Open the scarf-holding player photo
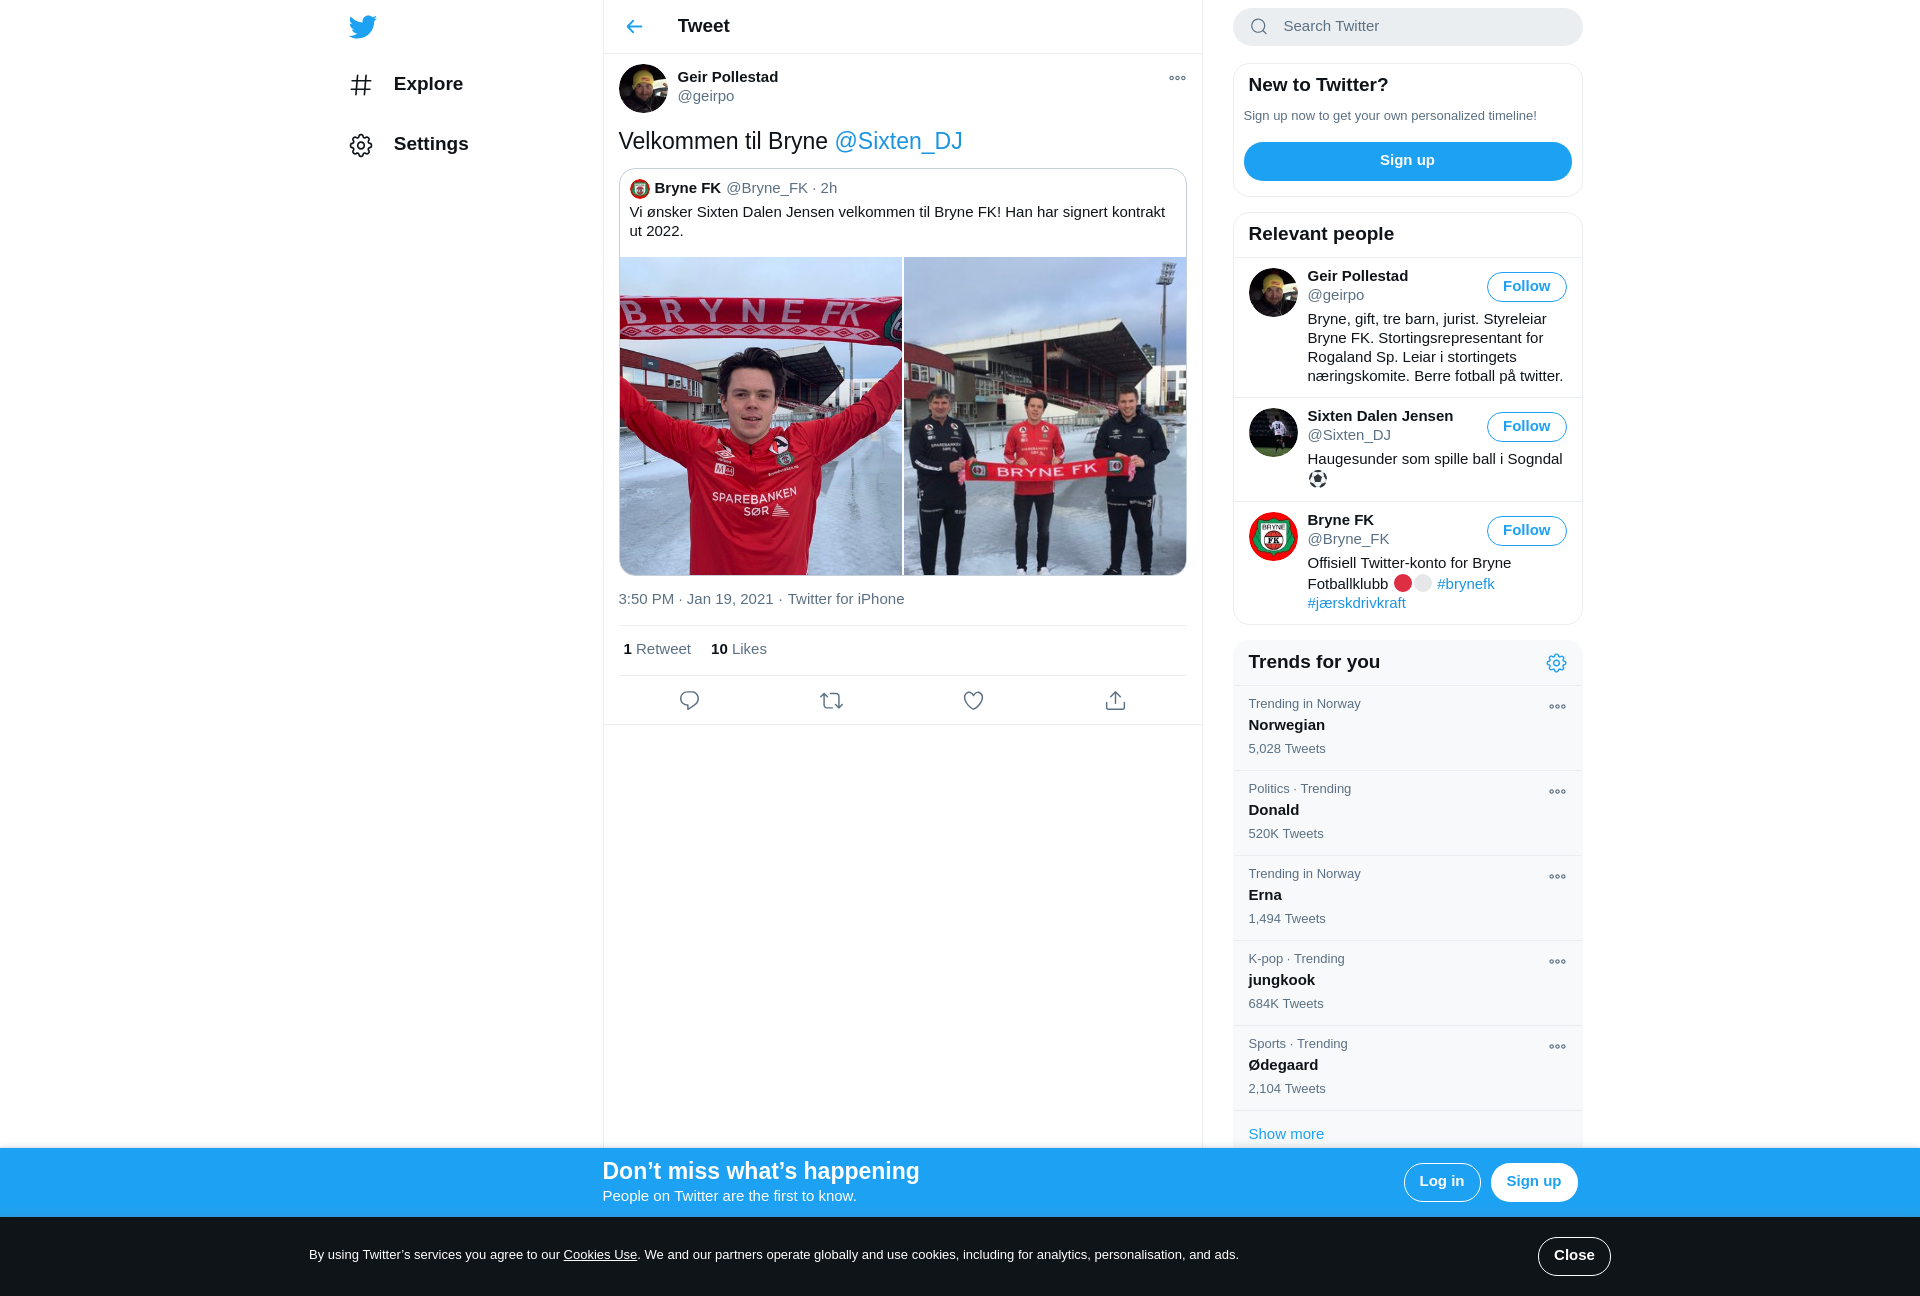Screen dimensions: 1920x1296 (x=761, y=416)
